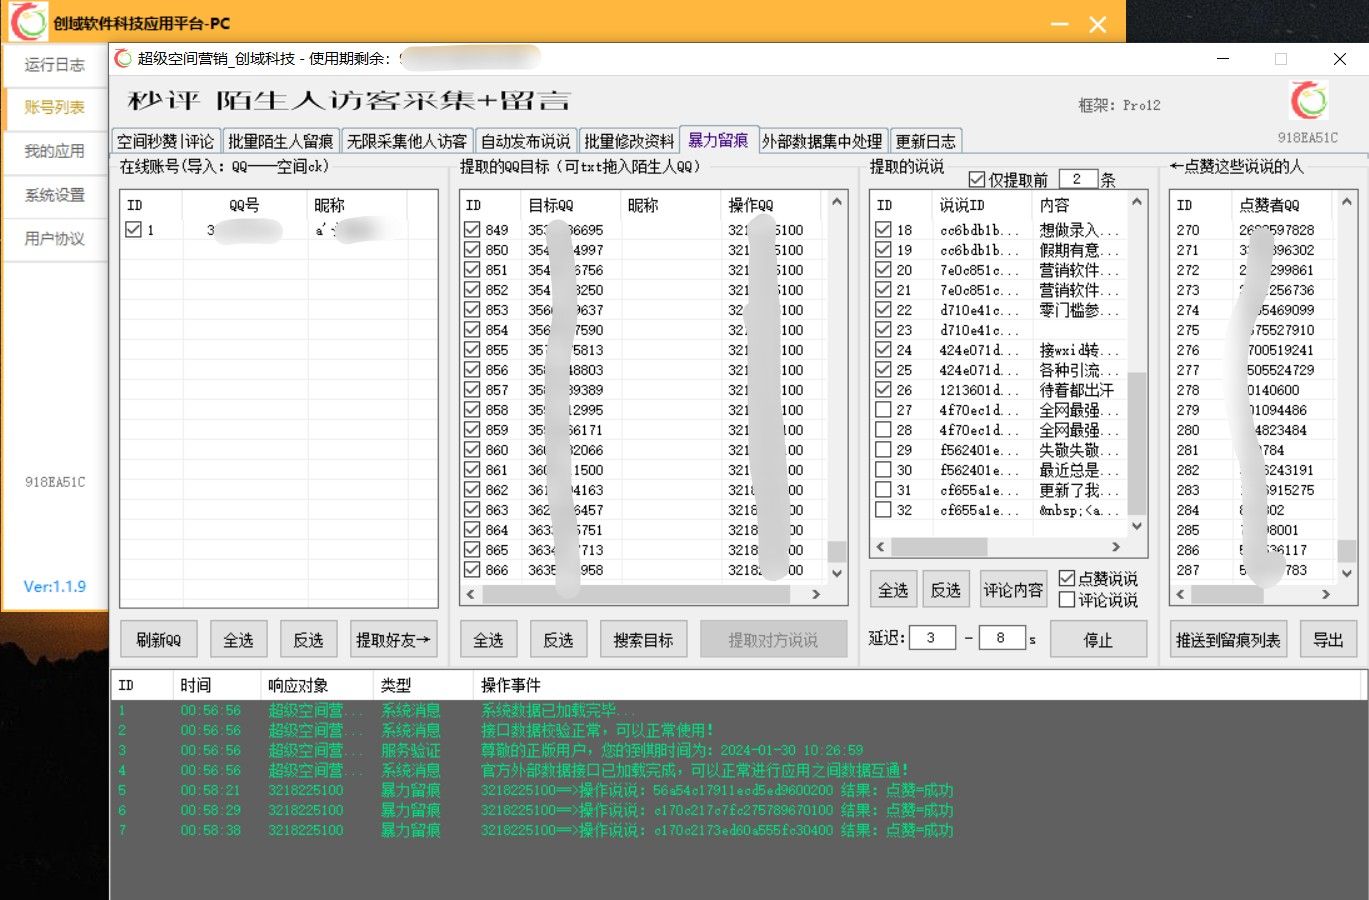Click the red circular logo under 框架 Pro12
Screen dimensions: 1369x900
(1309, 102)
